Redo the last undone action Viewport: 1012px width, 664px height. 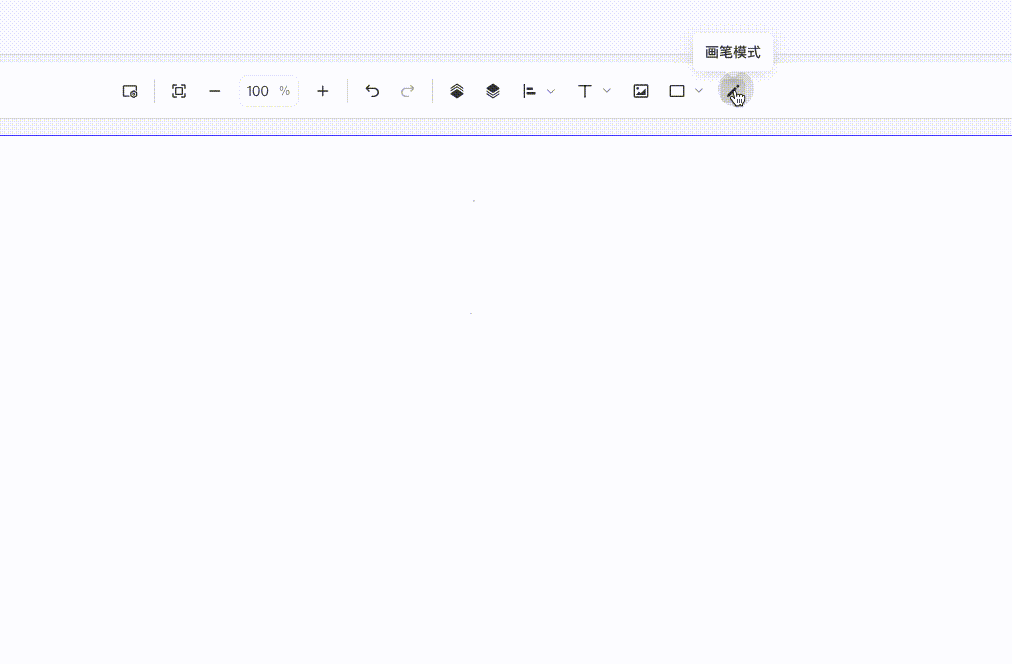[x=407, y=91]
